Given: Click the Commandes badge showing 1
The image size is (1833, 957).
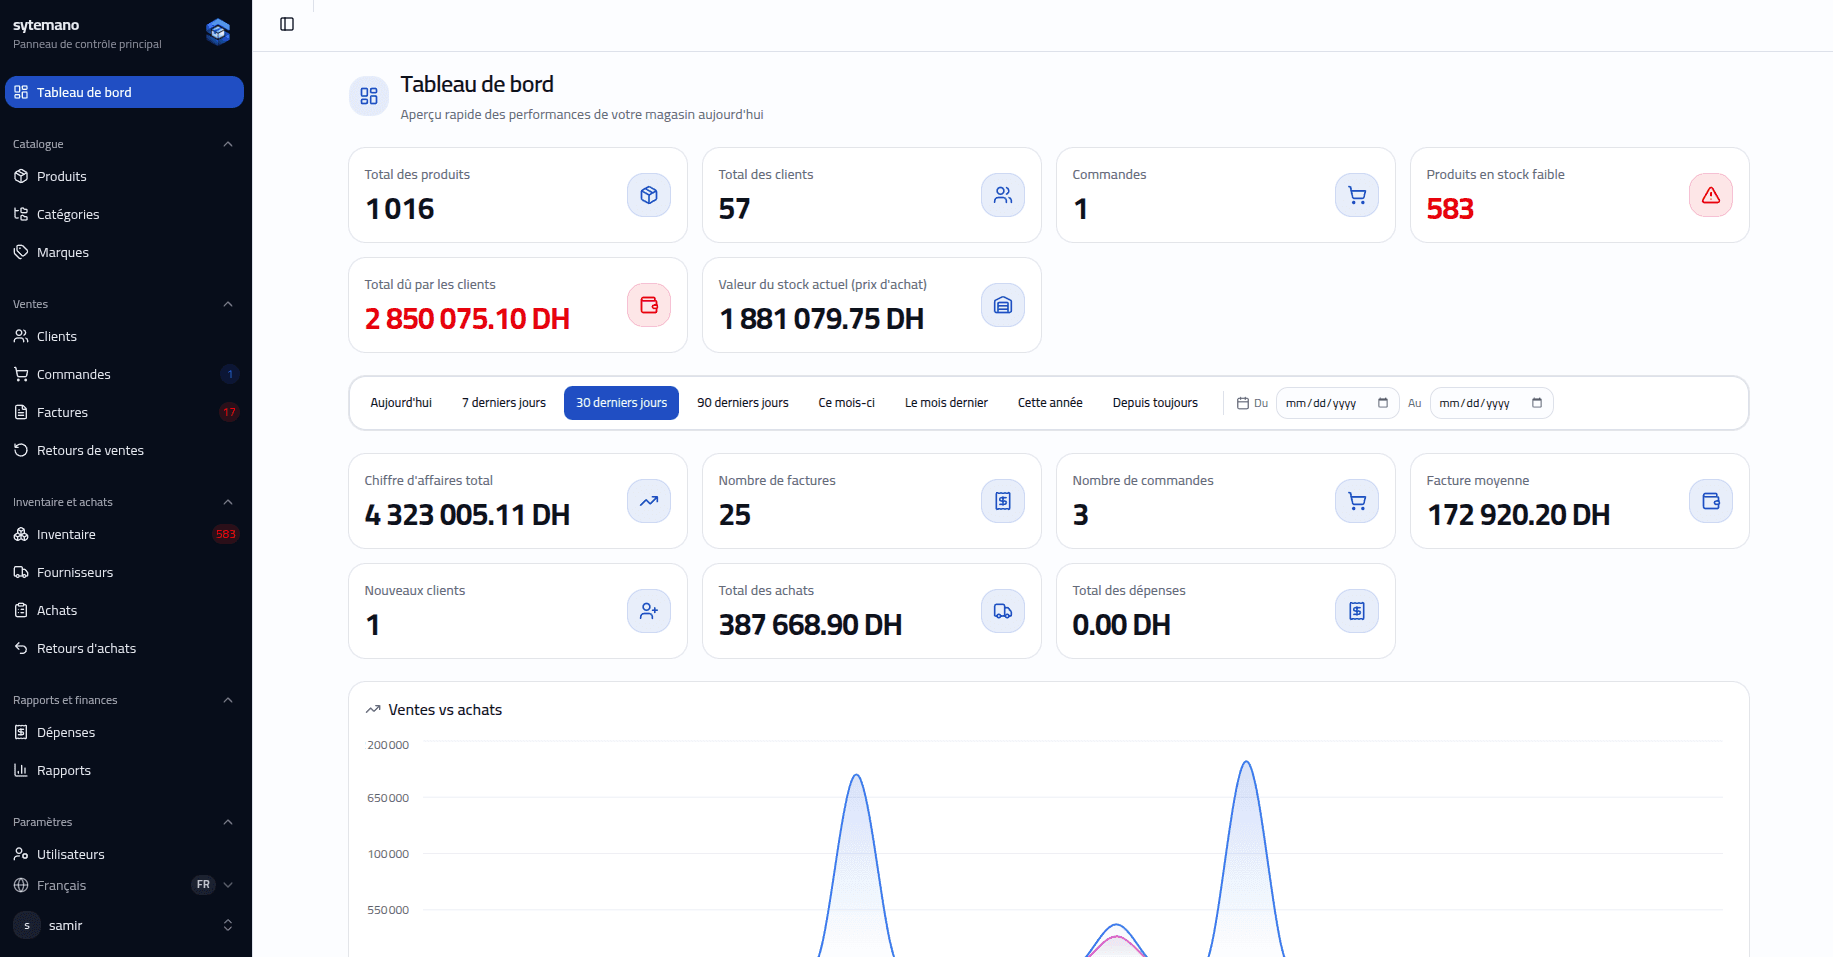Looking at the screenshot, I should point(230,374).
